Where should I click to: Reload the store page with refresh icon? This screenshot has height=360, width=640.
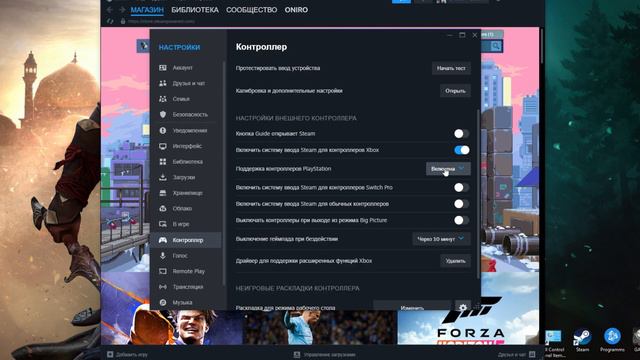[110, 21]
